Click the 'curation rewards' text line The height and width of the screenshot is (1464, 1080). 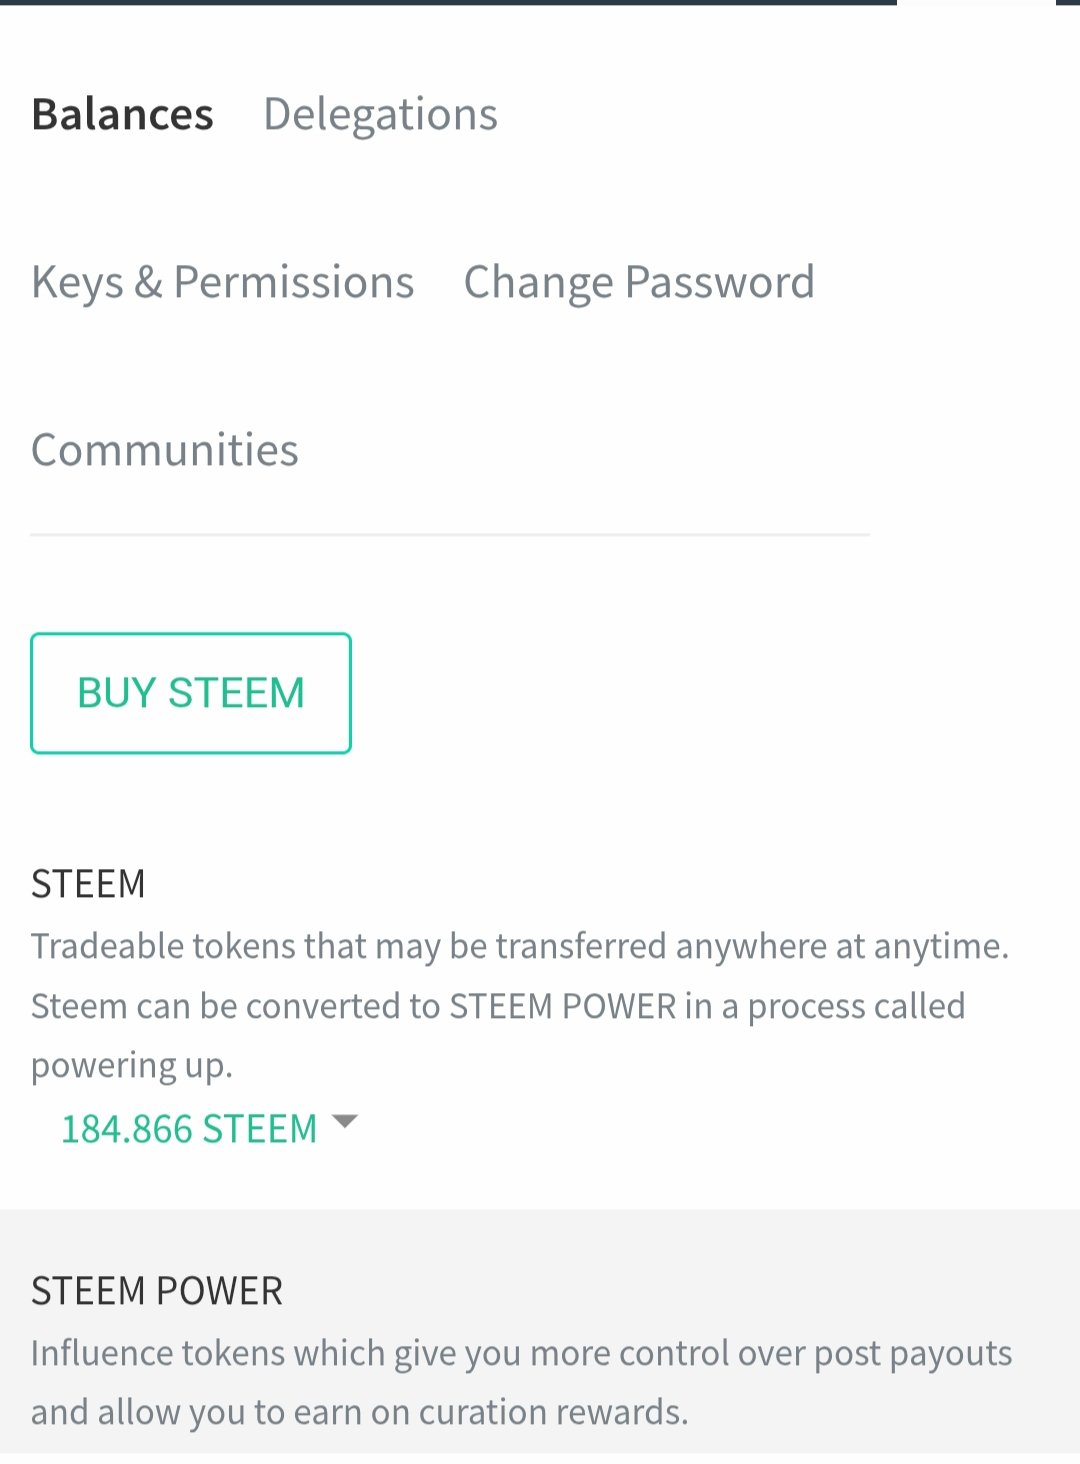360,1412
